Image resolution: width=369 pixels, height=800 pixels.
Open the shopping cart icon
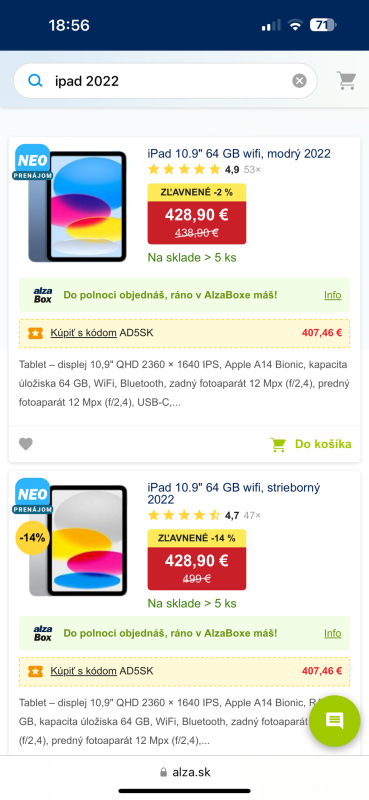pyautogui.click(x=346, y=81)
